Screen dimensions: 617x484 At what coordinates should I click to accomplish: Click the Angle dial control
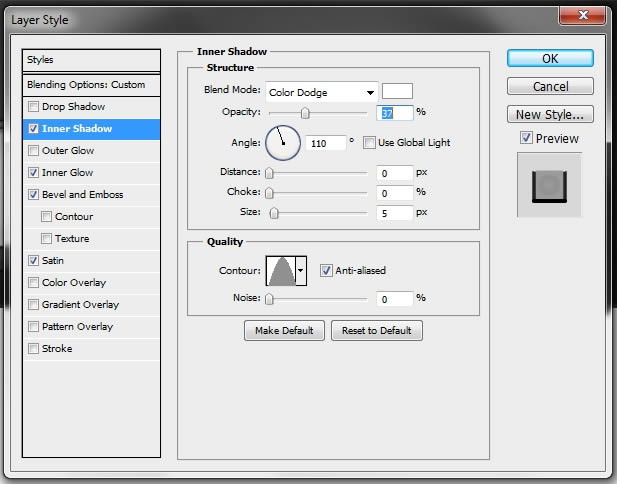[283, 143]
